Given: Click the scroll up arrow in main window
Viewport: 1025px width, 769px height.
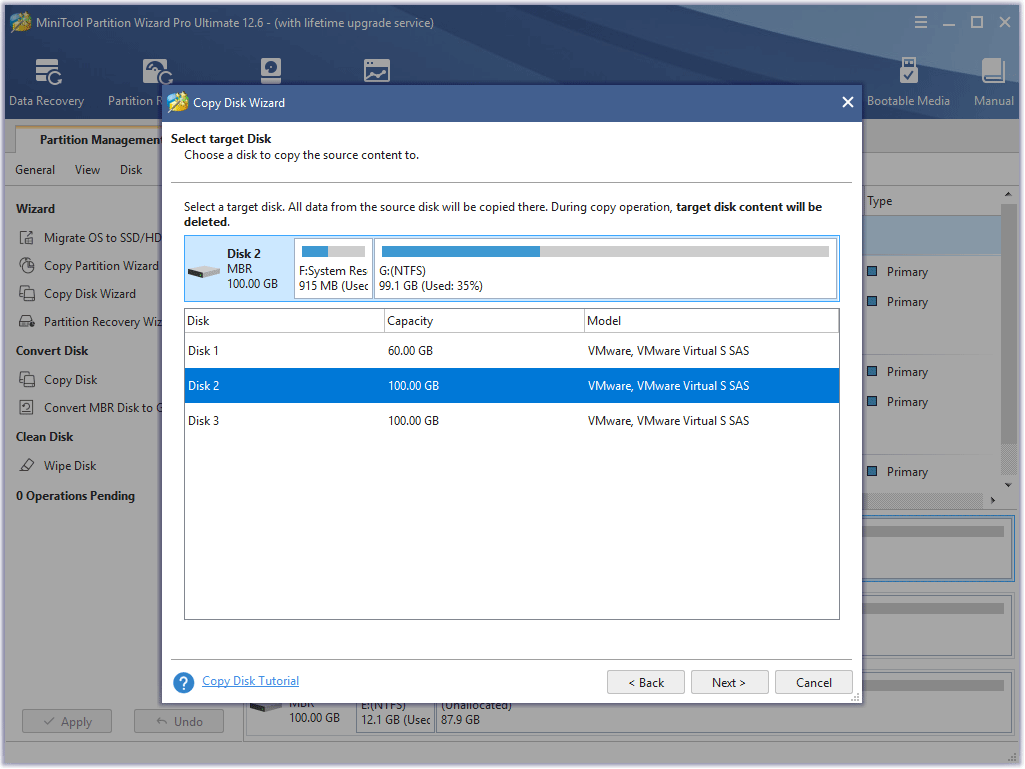Looking at the screenshot, I should coord(1008,195).
